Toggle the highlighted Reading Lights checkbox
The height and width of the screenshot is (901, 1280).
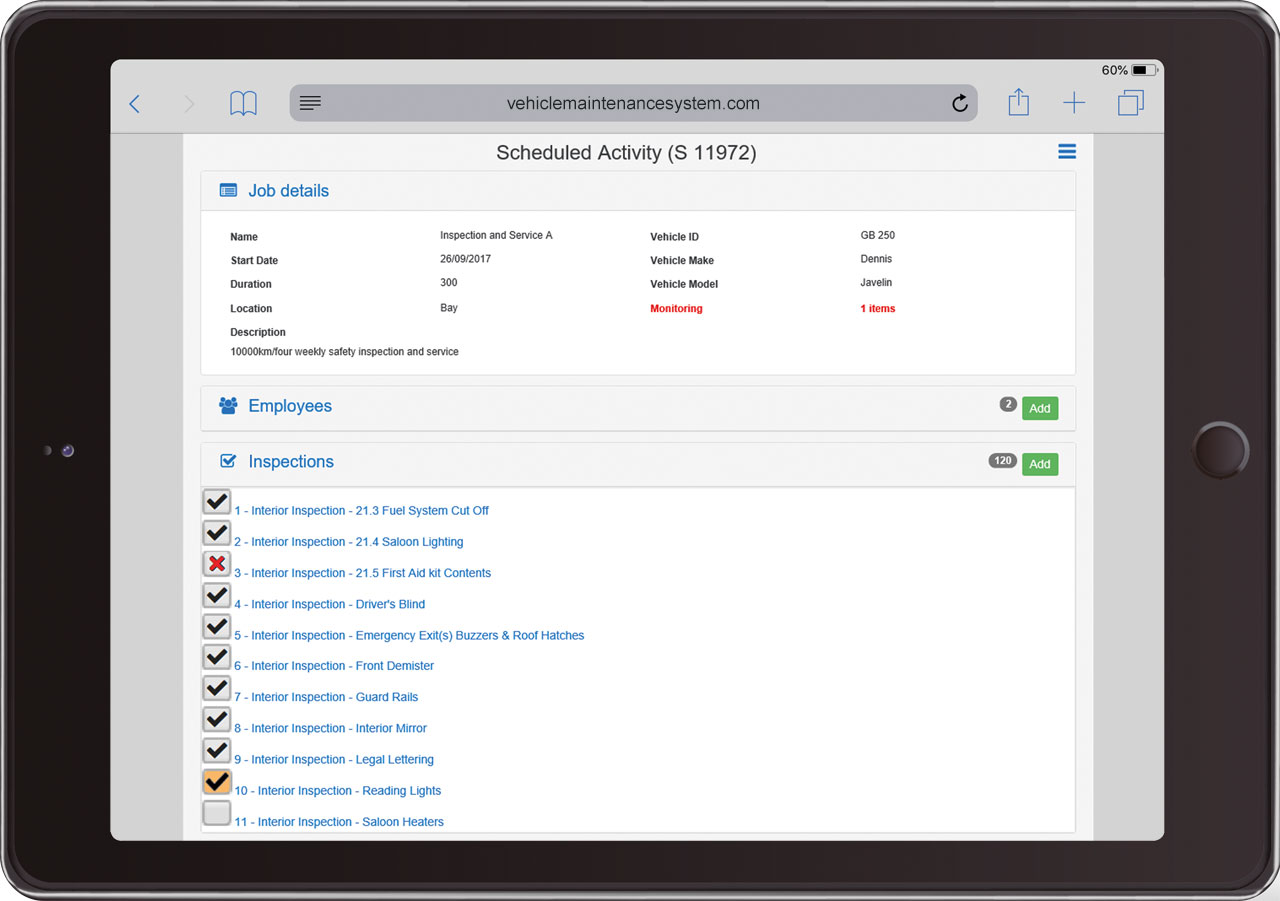217,781
